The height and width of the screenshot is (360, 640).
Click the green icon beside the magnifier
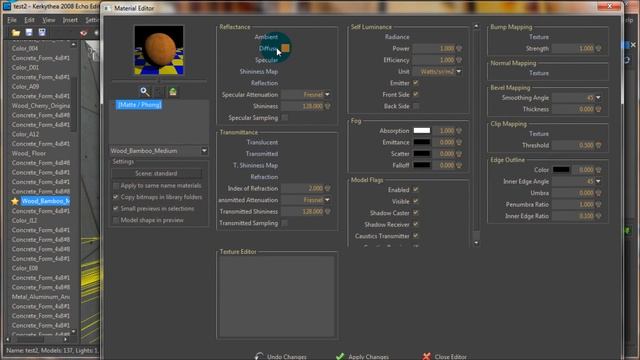tap(173, 91)
